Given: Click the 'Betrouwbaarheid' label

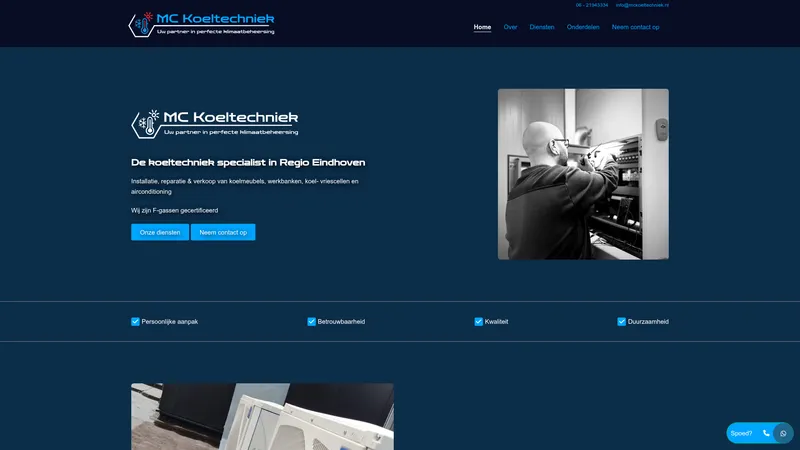Looking at the screenshot, I should tap(341, 321).
